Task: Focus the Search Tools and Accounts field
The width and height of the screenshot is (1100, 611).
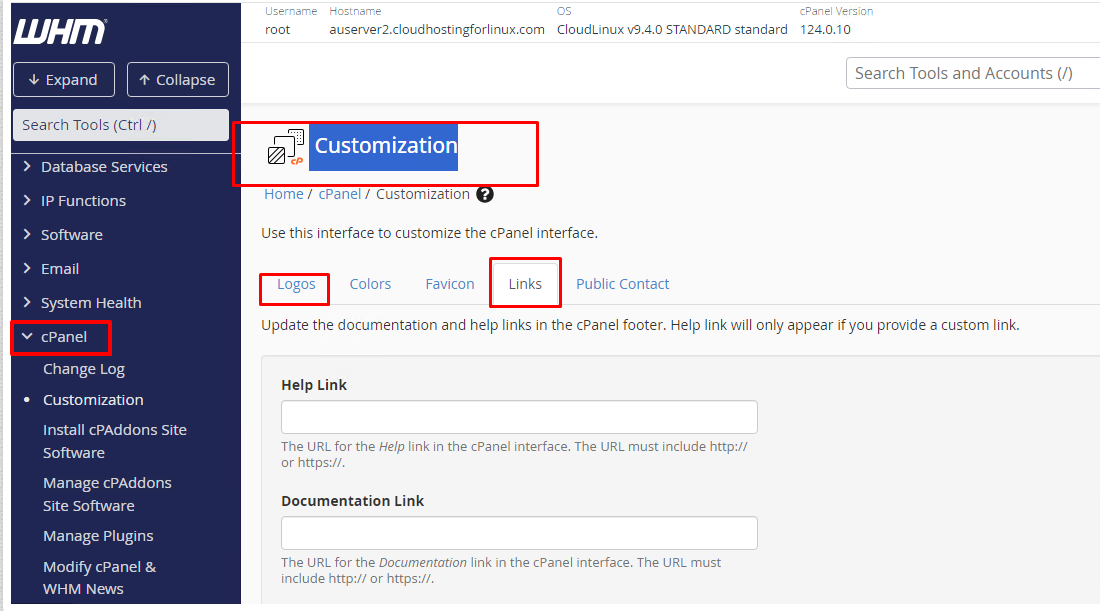Action: click(972, 73)
